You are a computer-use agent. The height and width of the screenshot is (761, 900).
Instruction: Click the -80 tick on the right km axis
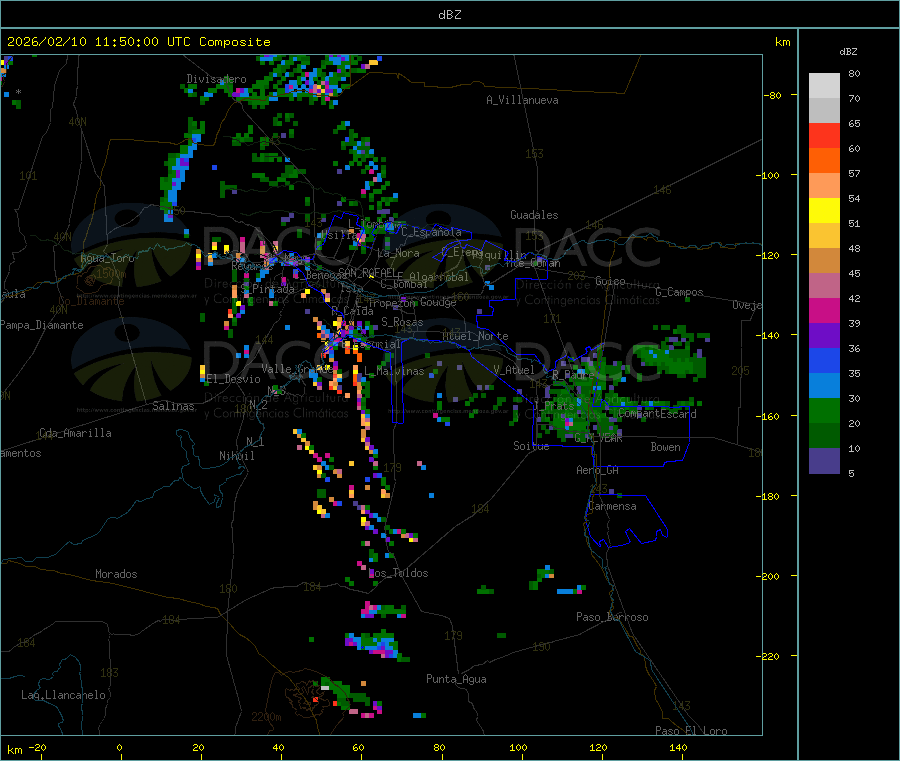pyautogui.click(x=773, y=95)
